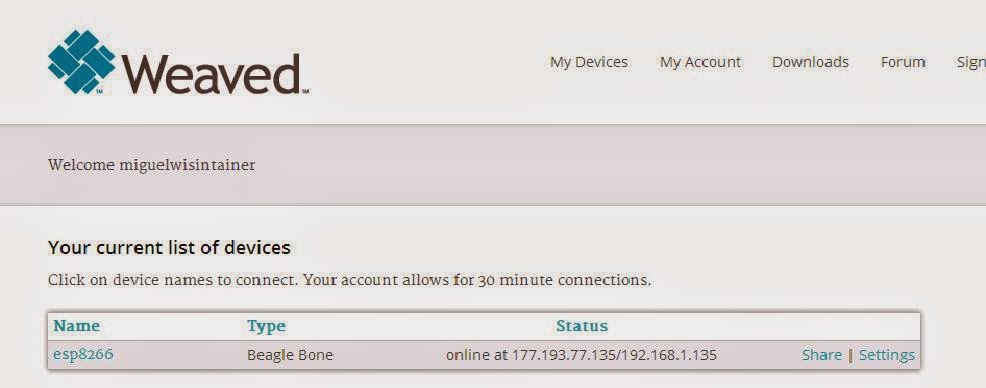The image size is (986, 388).
Task: Click Share for esp8266 device
Action: (821, 355)
